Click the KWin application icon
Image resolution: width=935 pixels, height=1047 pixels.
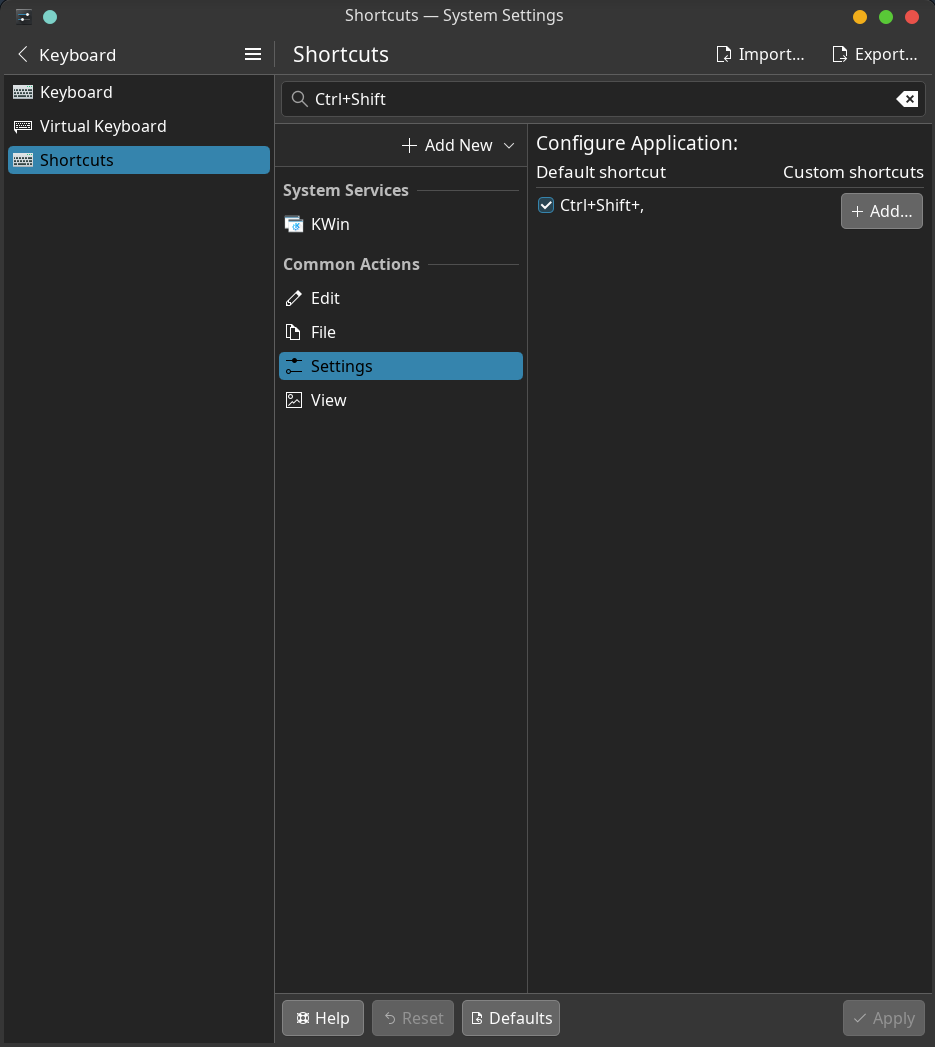click(294, 224)
